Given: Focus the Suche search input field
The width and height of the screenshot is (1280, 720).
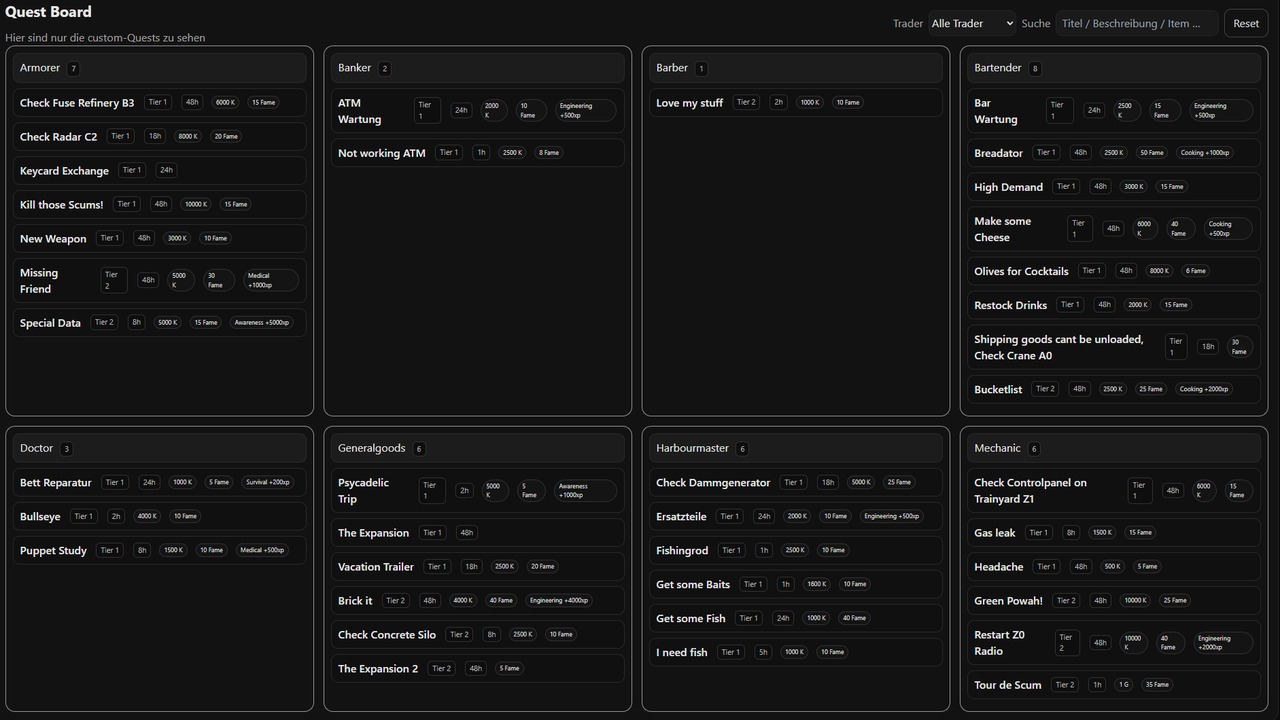Looking at the screenshot, I should [x=1136, y=23].
